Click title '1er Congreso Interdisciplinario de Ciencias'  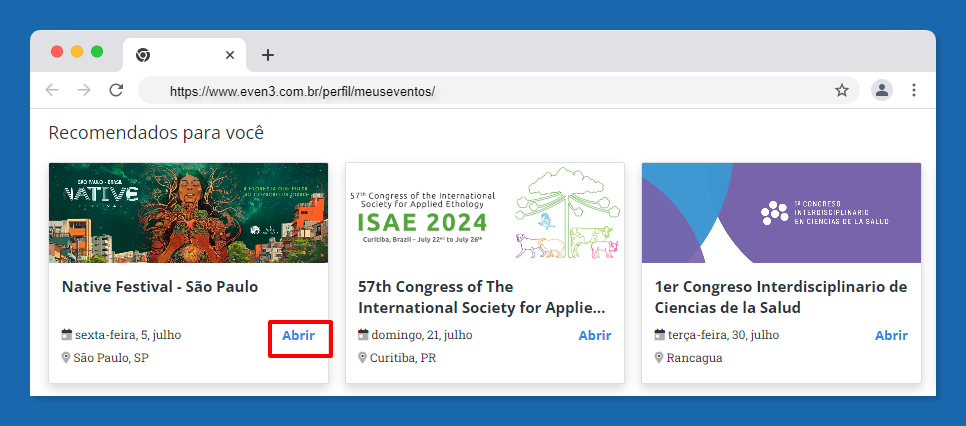[x=781, y=297]
